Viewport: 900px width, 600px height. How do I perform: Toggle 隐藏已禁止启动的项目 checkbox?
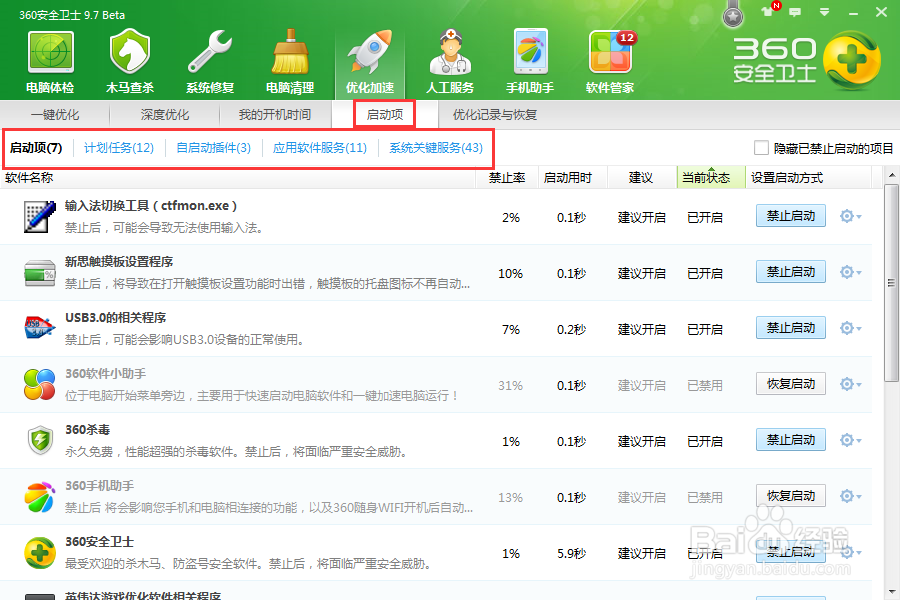pos(761,148)
